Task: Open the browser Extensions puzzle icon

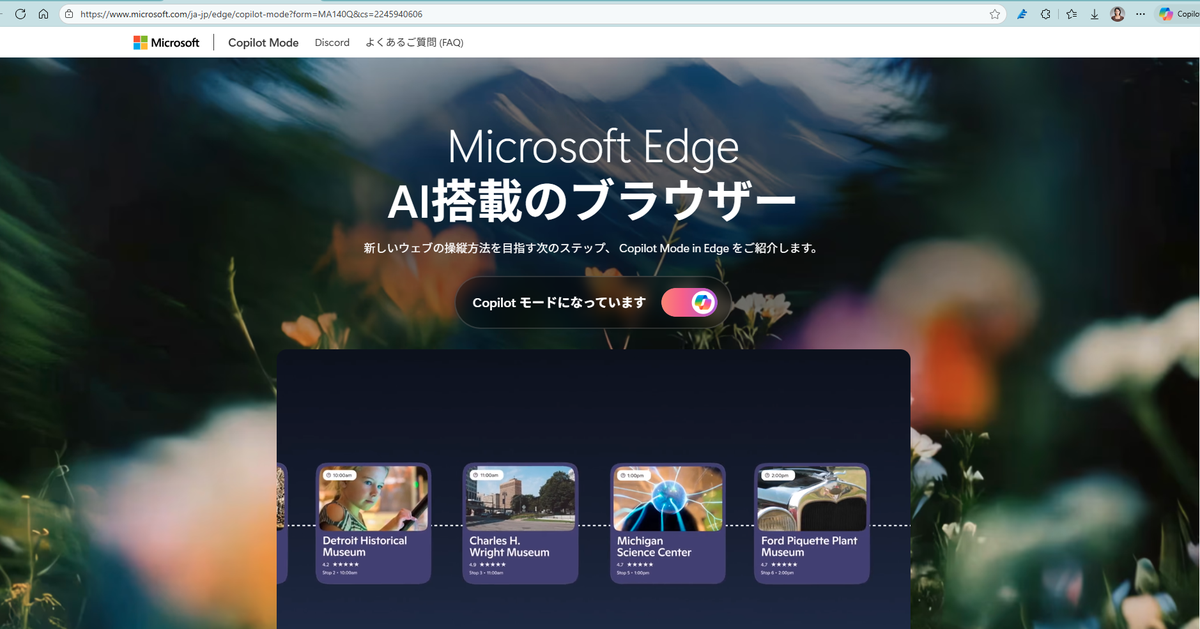Action: [1046, 14]
